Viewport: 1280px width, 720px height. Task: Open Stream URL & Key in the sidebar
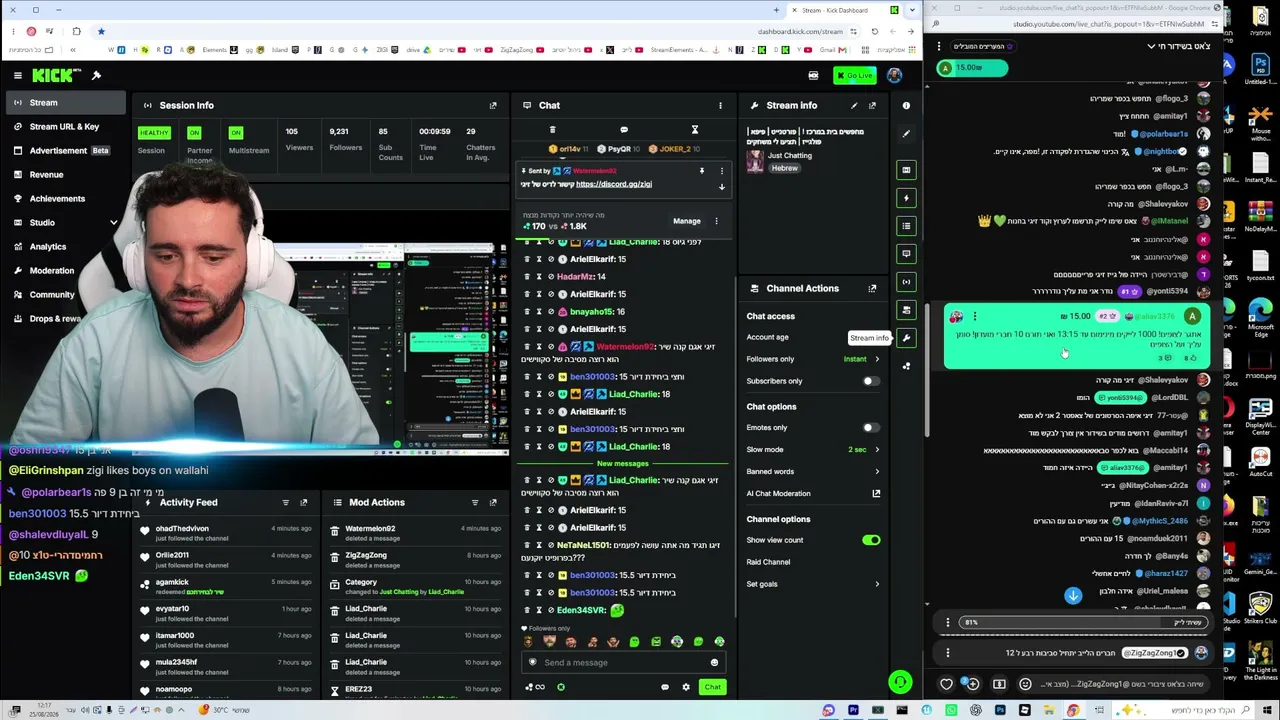pos(66,126)
